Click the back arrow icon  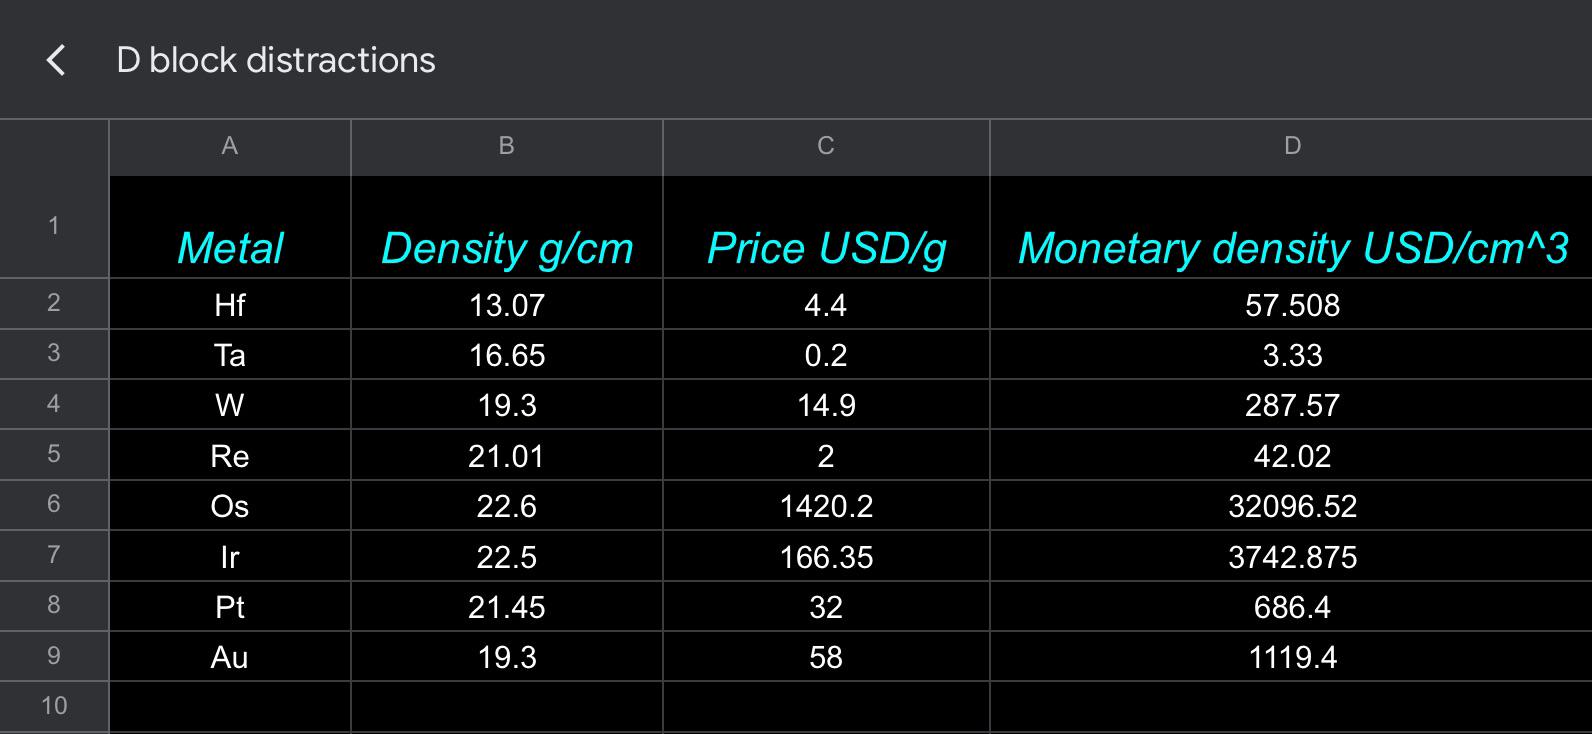coord(56,60)
